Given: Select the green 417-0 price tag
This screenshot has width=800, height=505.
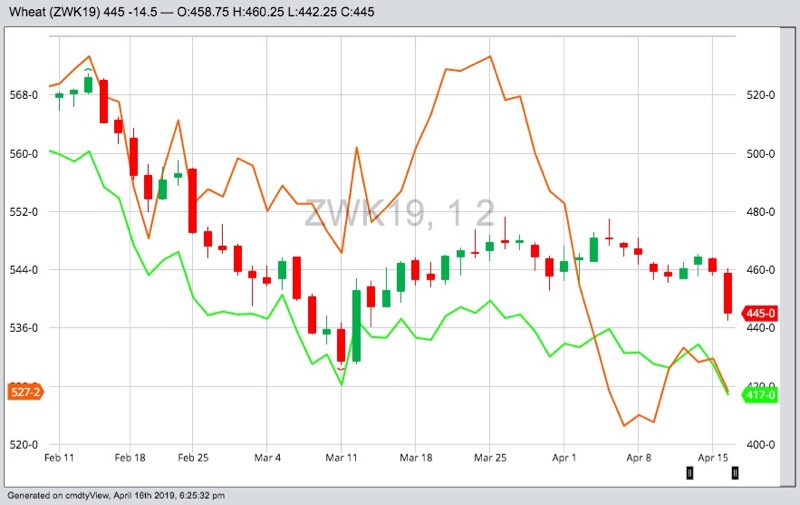Looking at the screenshot, I should coord(760,395).
